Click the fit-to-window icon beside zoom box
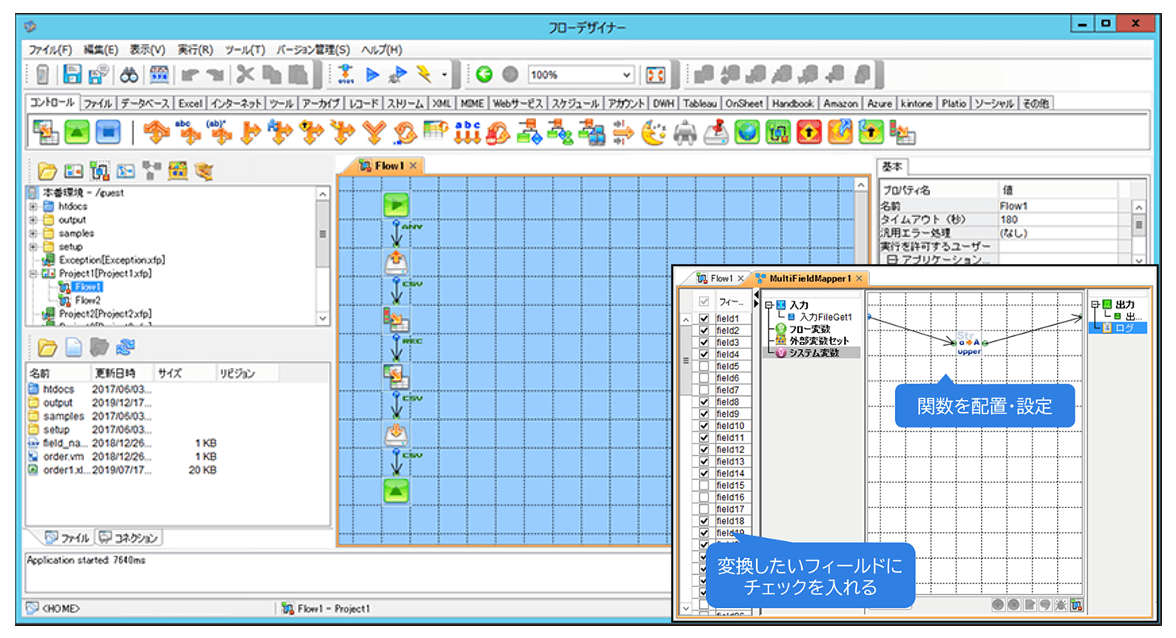Image resolution: width=1176 pixels, height=638 pixels. coord(655,75)
